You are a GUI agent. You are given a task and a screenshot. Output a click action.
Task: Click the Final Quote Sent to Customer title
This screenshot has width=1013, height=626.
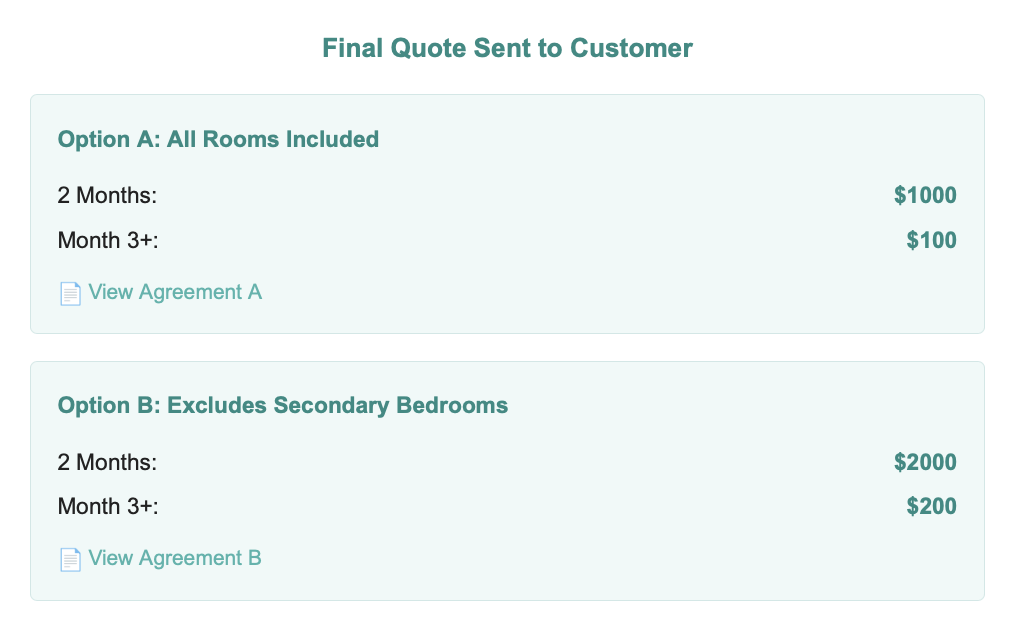(x=506, y=47)
